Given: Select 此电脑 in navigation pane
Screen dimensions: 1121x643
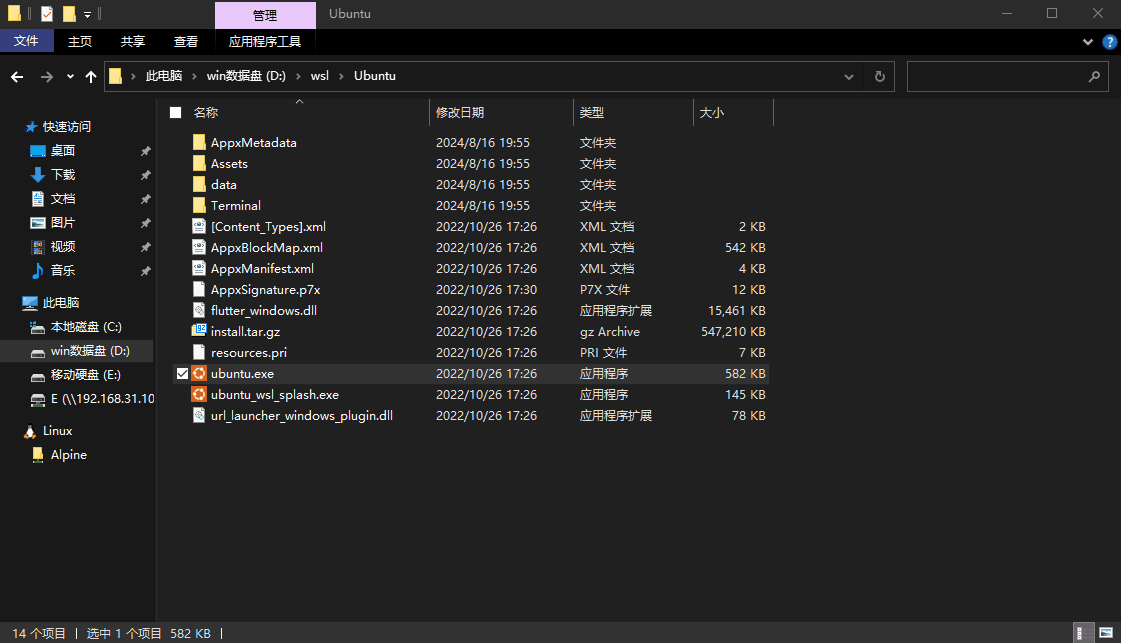Looking at the screenshot, I should click(61, 303).
